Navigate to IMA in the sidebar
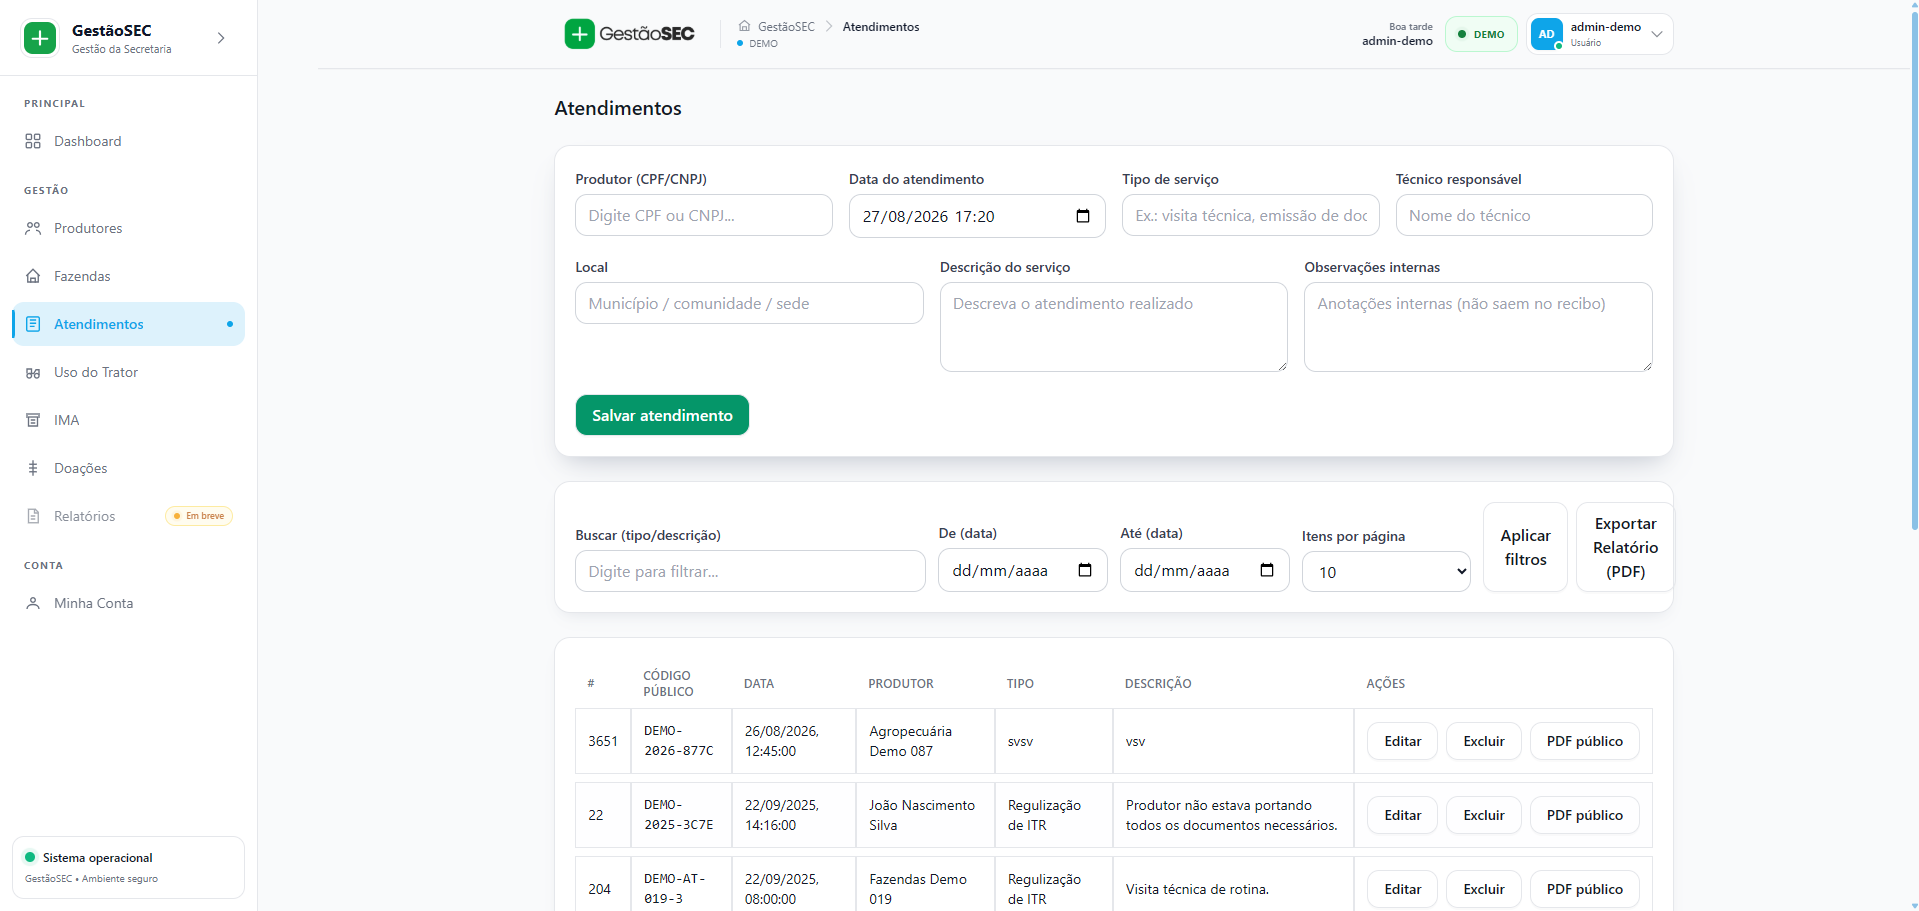1919x911 pixels. click(128, 420)
